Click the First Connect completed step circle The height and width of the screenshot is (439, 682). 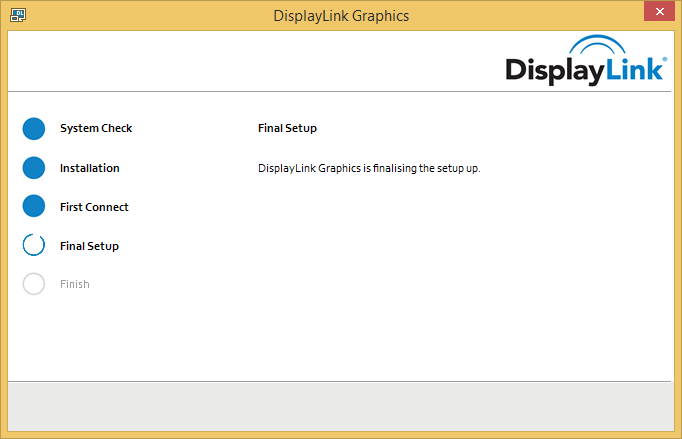click(34, 206)
